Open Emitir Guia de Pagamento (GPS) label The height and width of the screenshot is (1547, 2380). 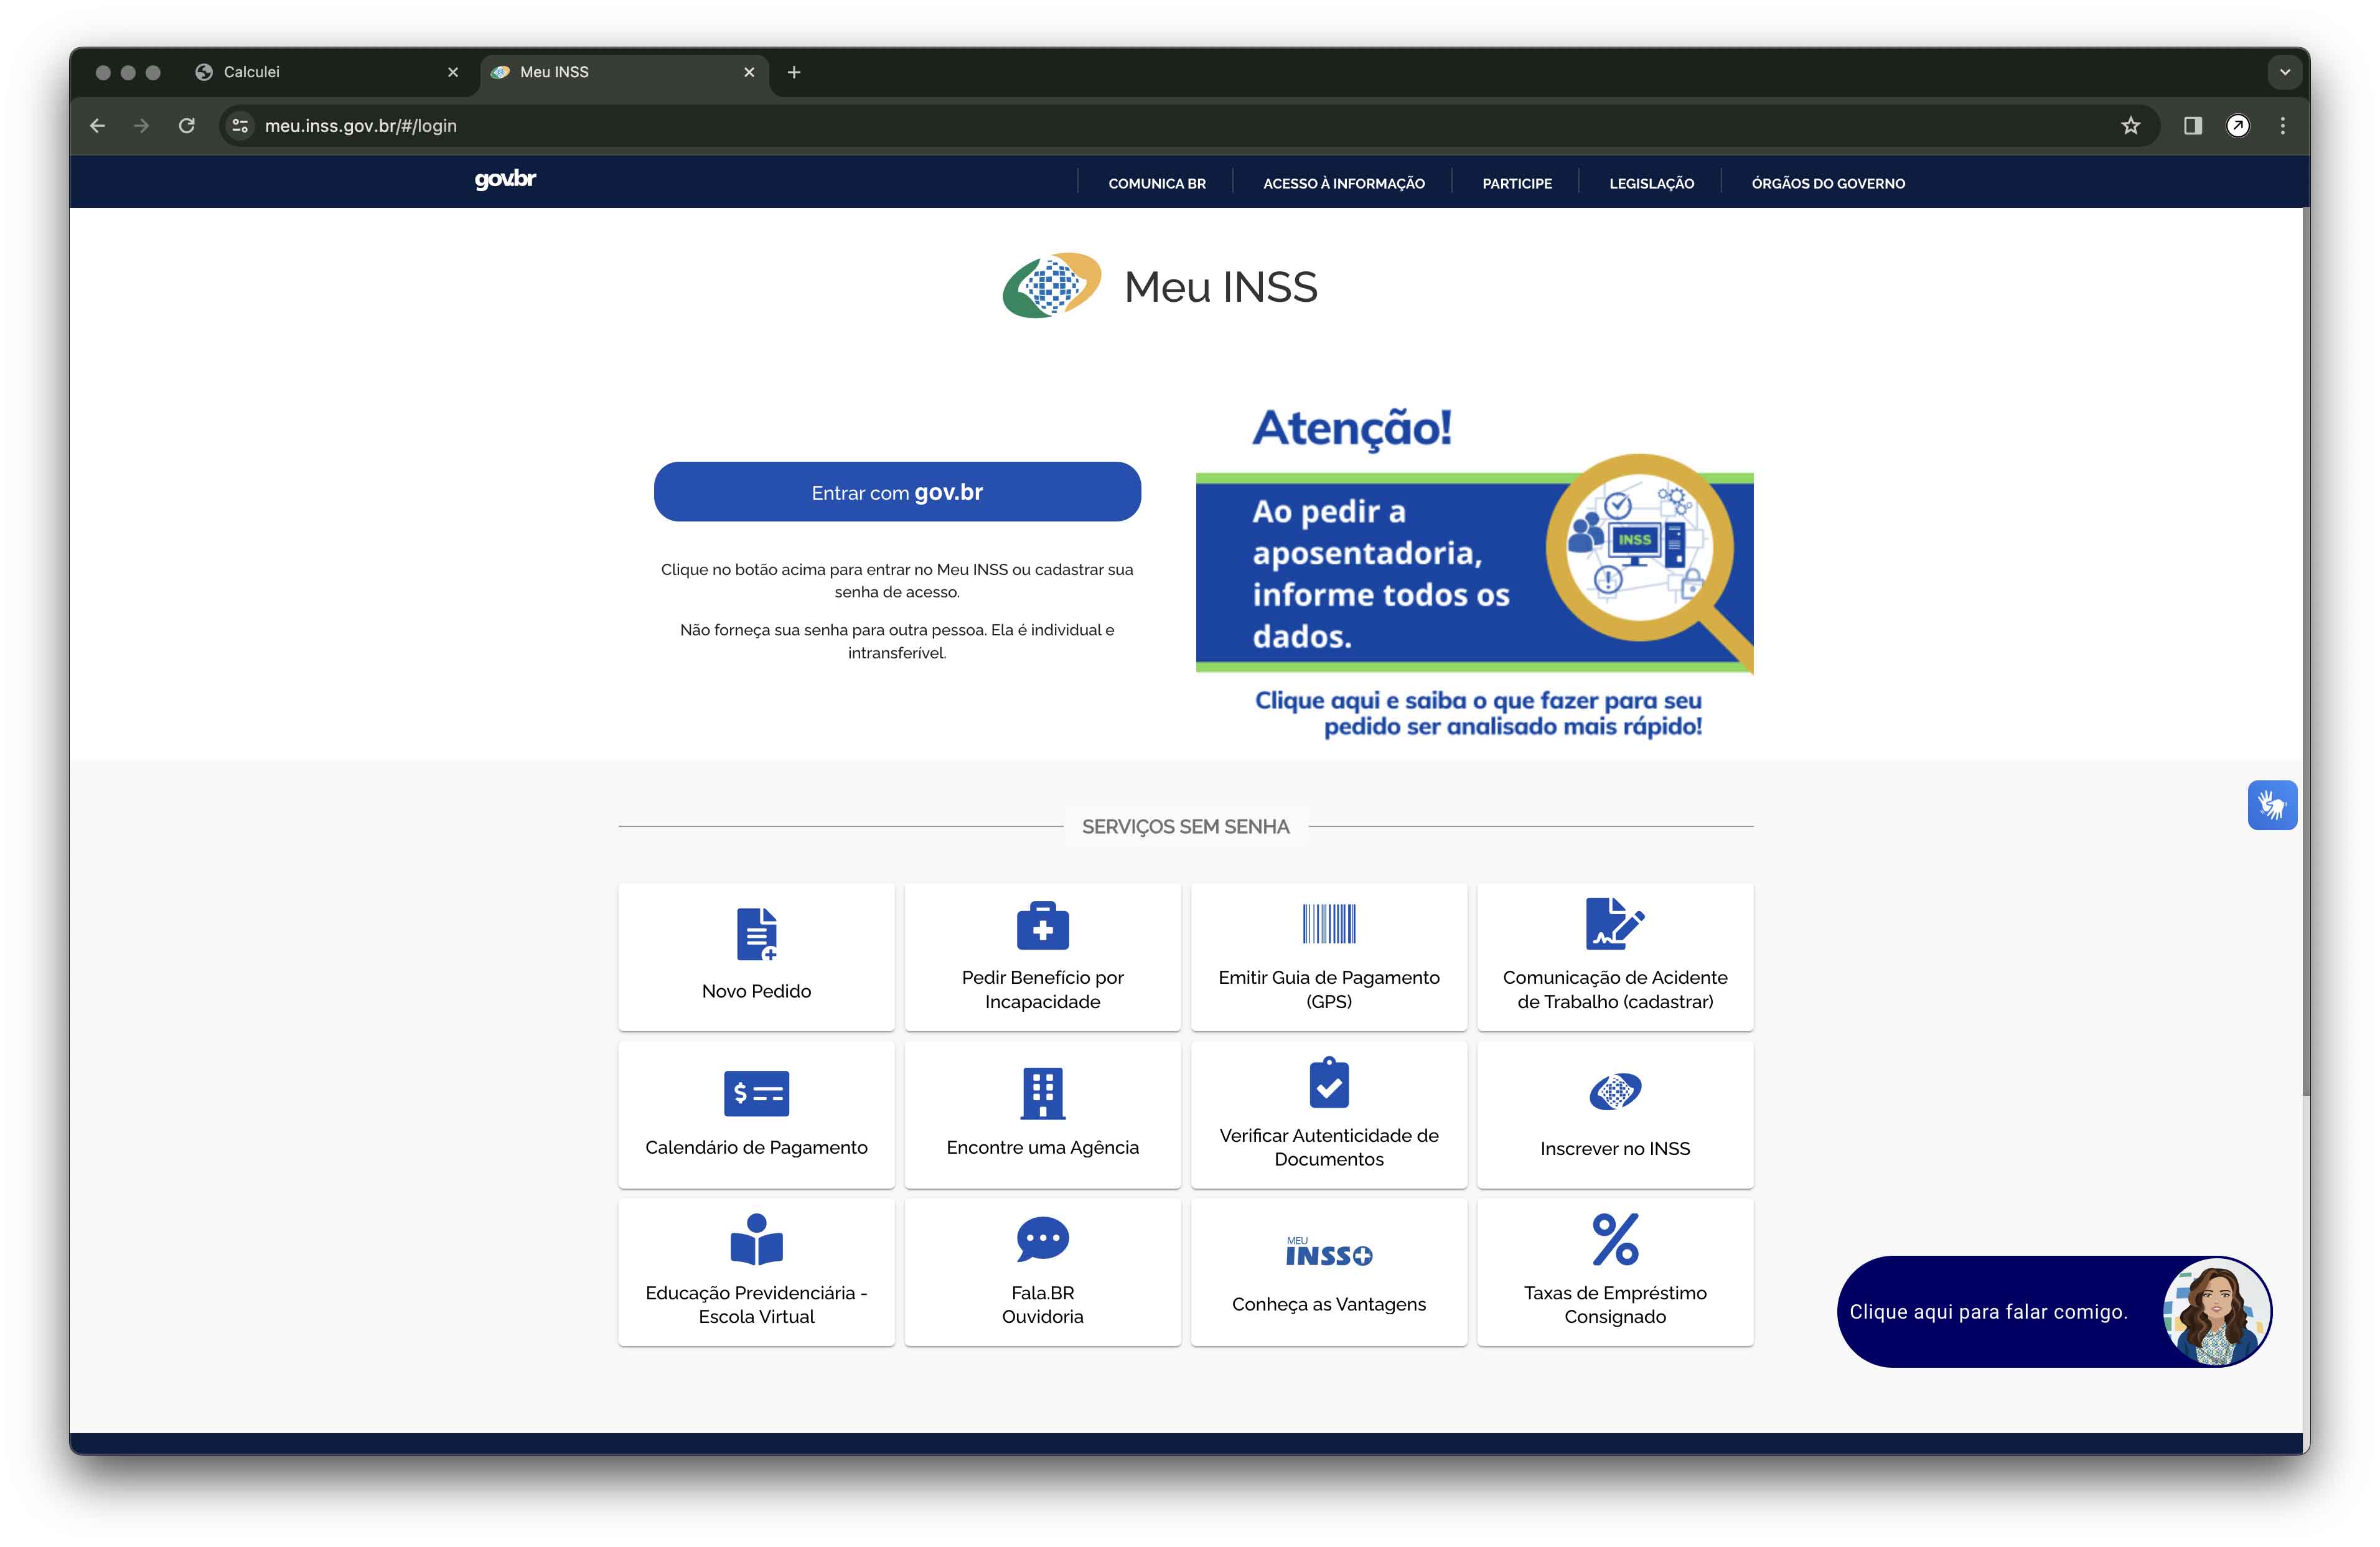click(x=1328, y=990)
